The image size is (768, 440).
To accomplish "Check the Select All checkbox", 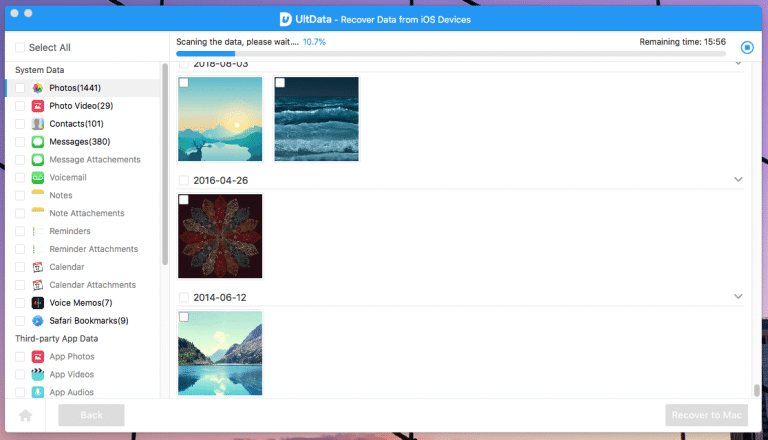I will [20, 47].
